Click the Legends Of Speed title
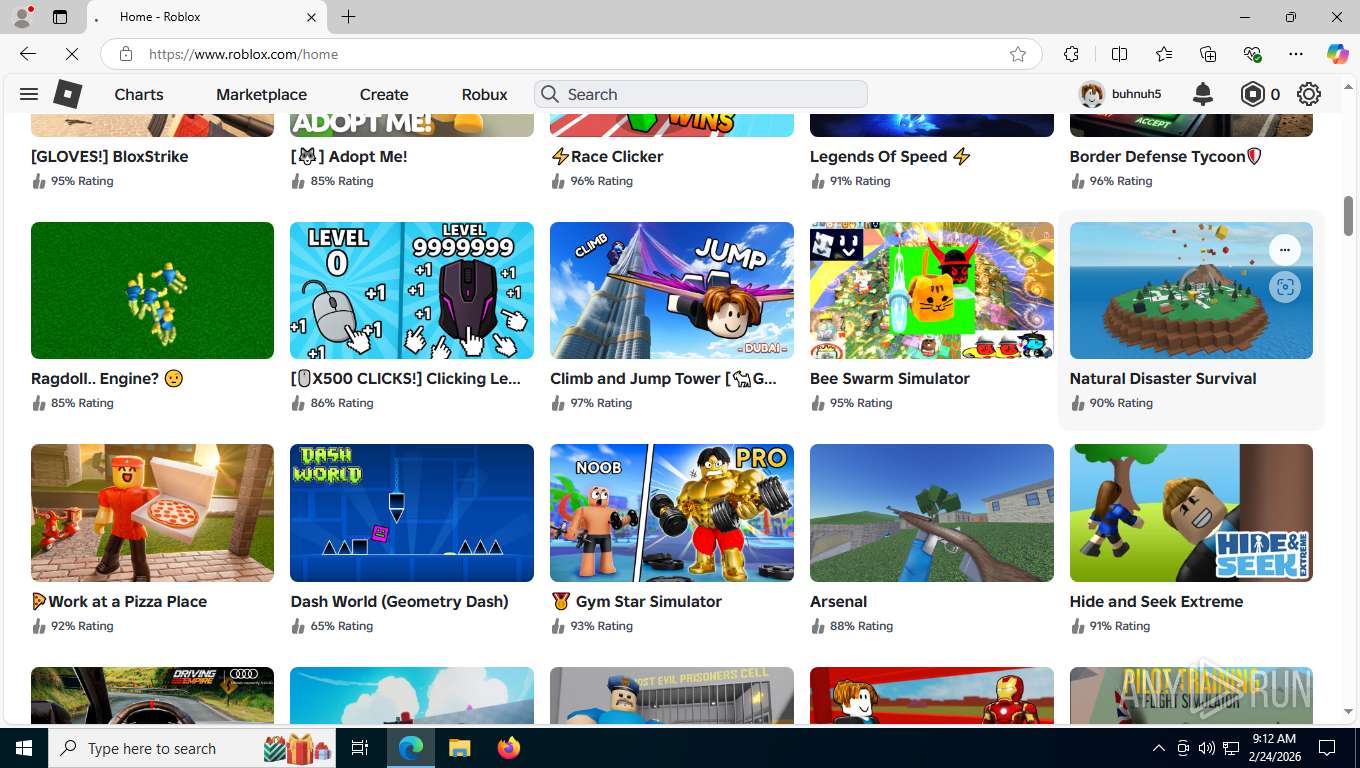Viewport: 1360px width, 768px height. pyautogui.click(x=890, y=156)
